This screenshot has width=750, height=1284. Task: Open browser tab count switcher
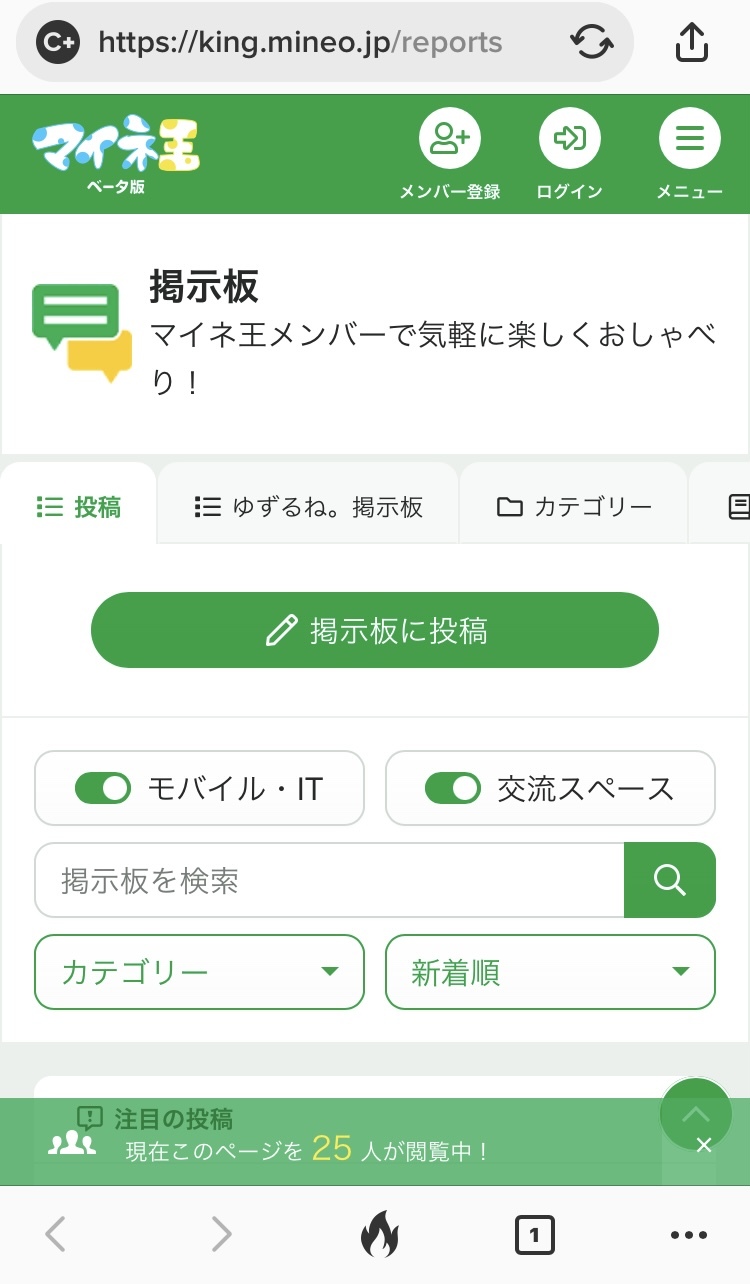tap(534, 1235)
